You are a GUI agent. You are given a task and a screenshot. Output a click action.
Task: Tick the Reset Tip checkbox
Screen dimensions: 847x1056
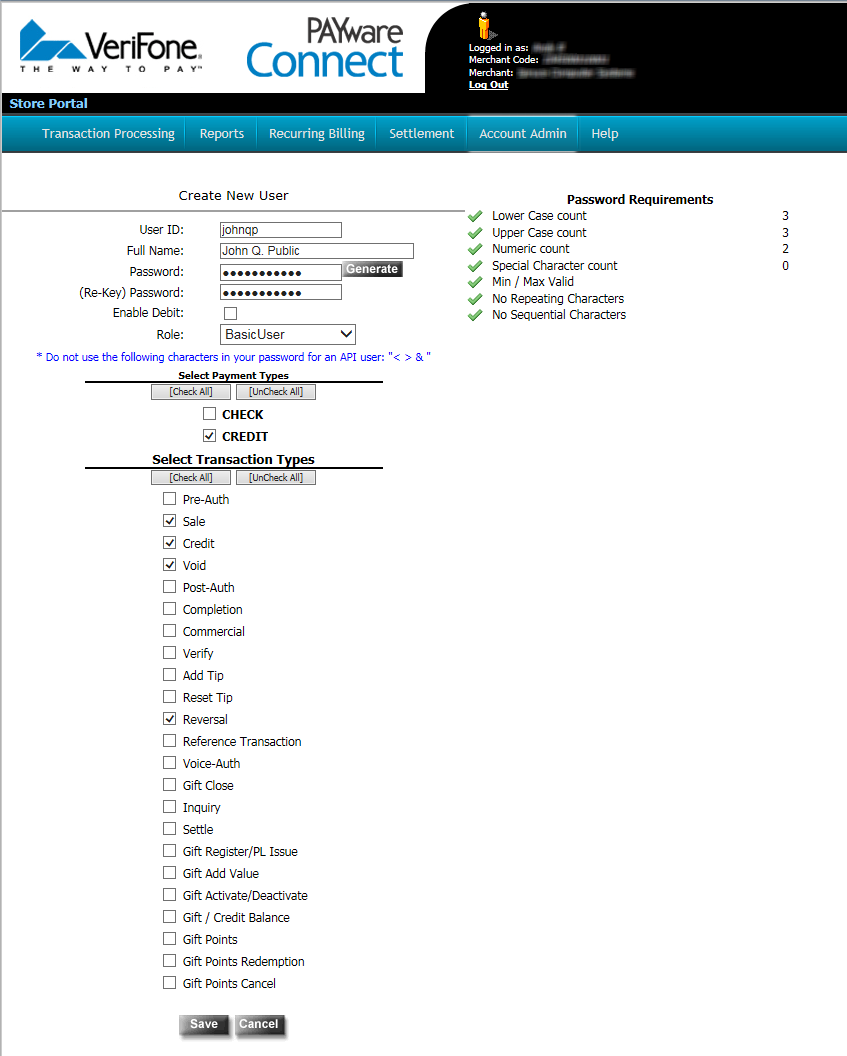pyautogui.click(x=170, y=697)
